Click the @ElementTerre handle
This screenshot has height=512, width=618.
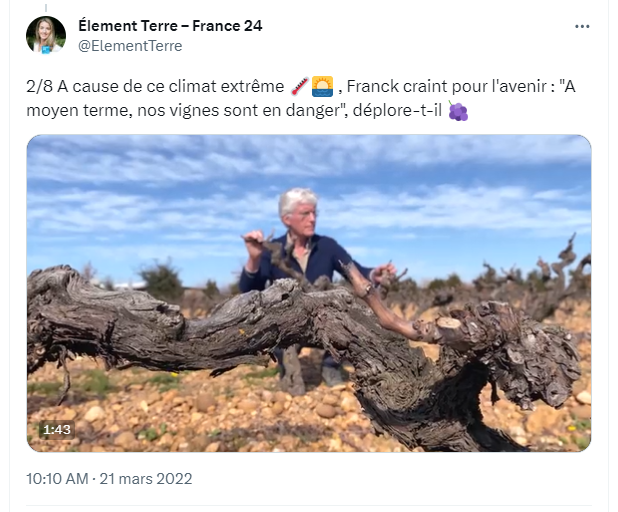pos(130,46)
